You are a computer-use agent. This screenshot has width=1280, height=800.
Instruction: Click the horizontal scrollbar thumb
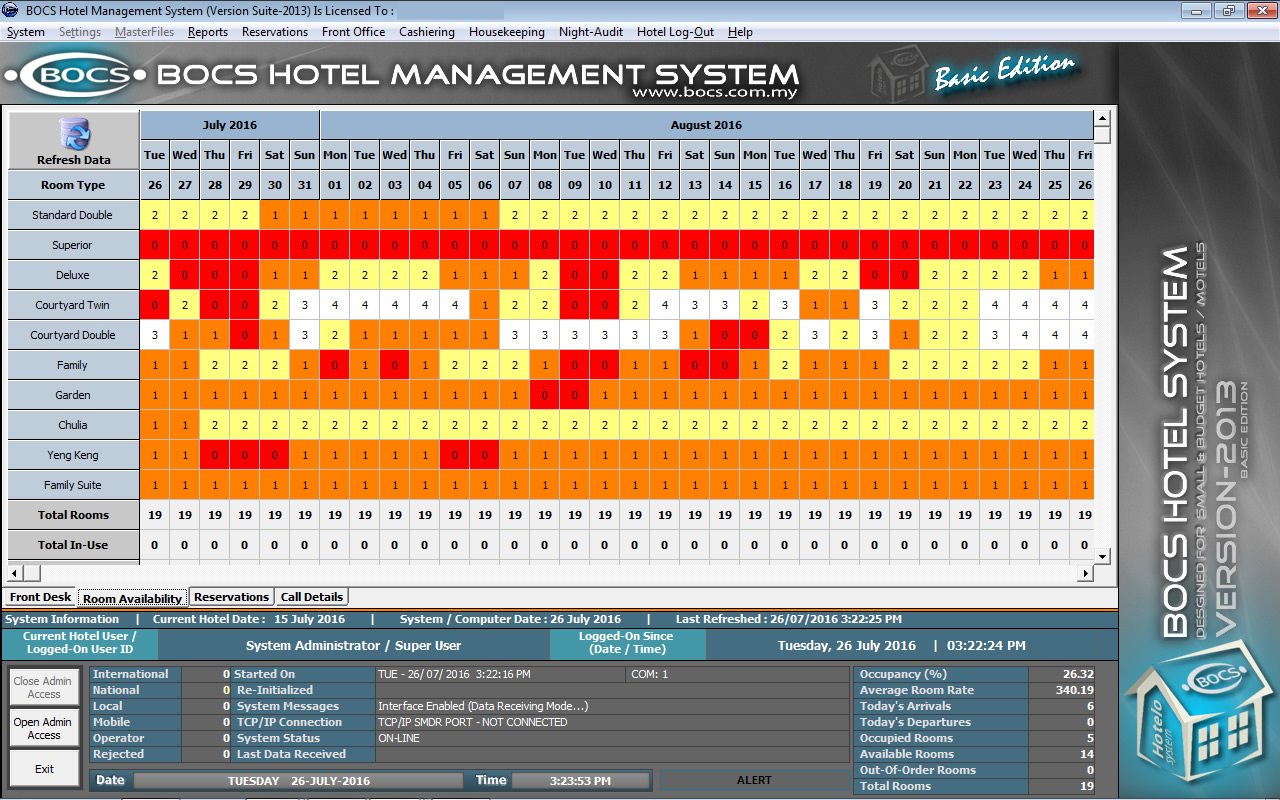31,573
